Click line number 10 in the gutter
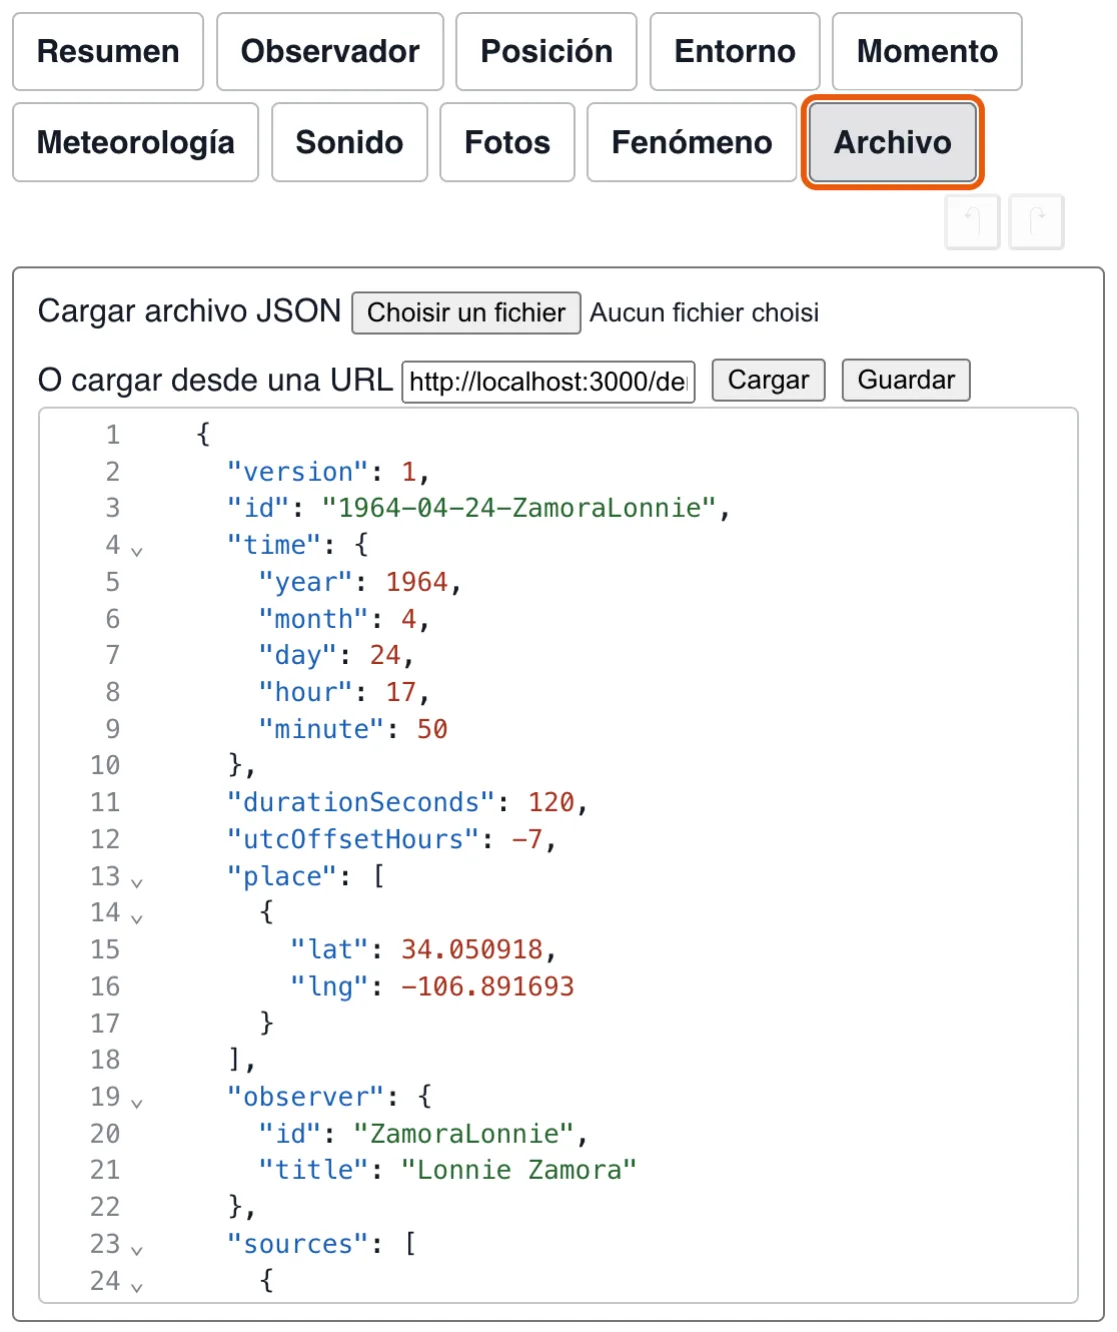1117x1332 pixels. 105,766
